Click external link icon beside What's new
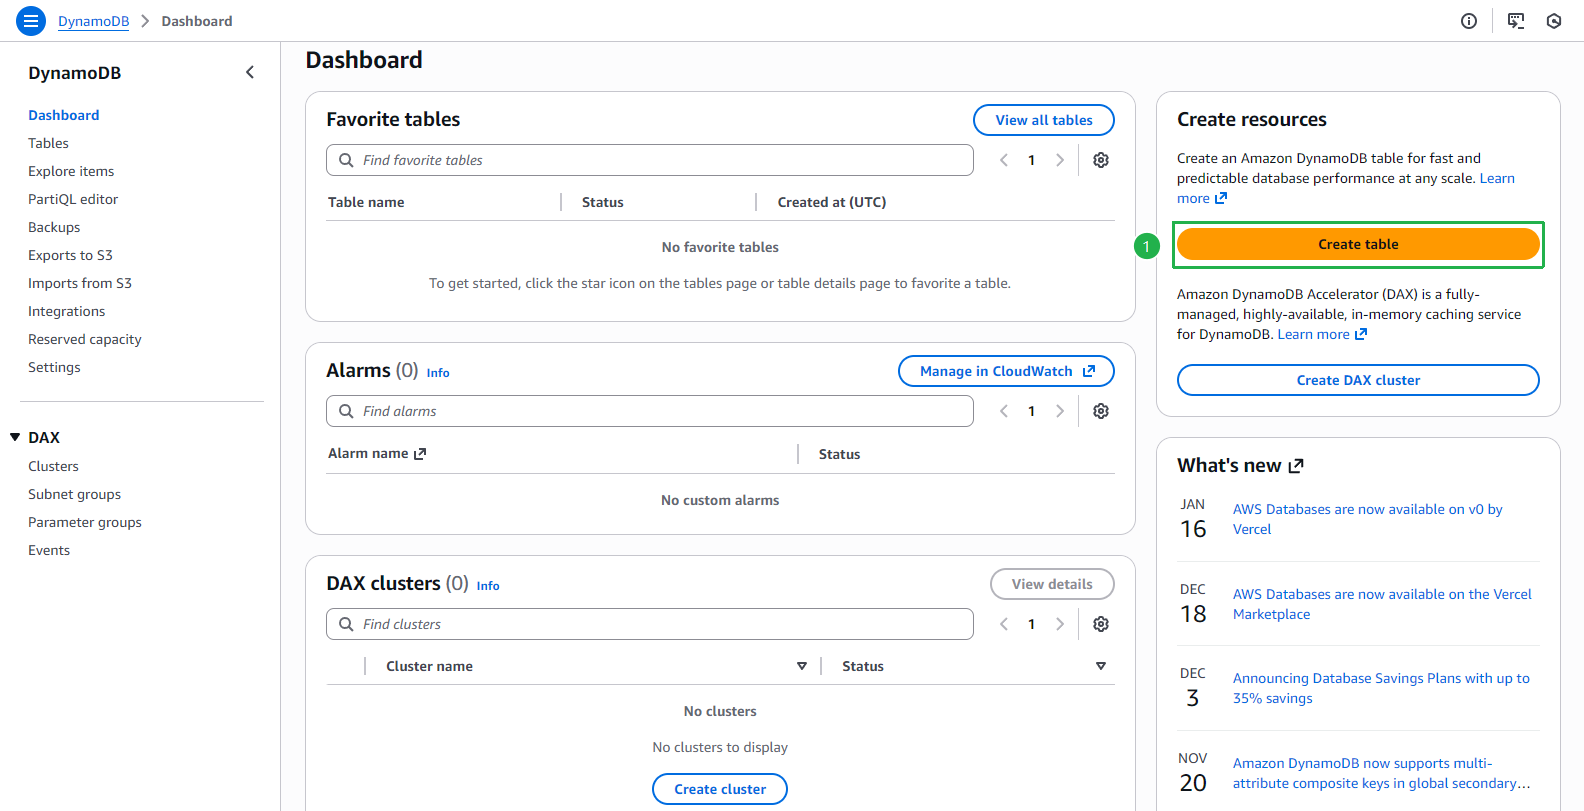 (1296, 466)
